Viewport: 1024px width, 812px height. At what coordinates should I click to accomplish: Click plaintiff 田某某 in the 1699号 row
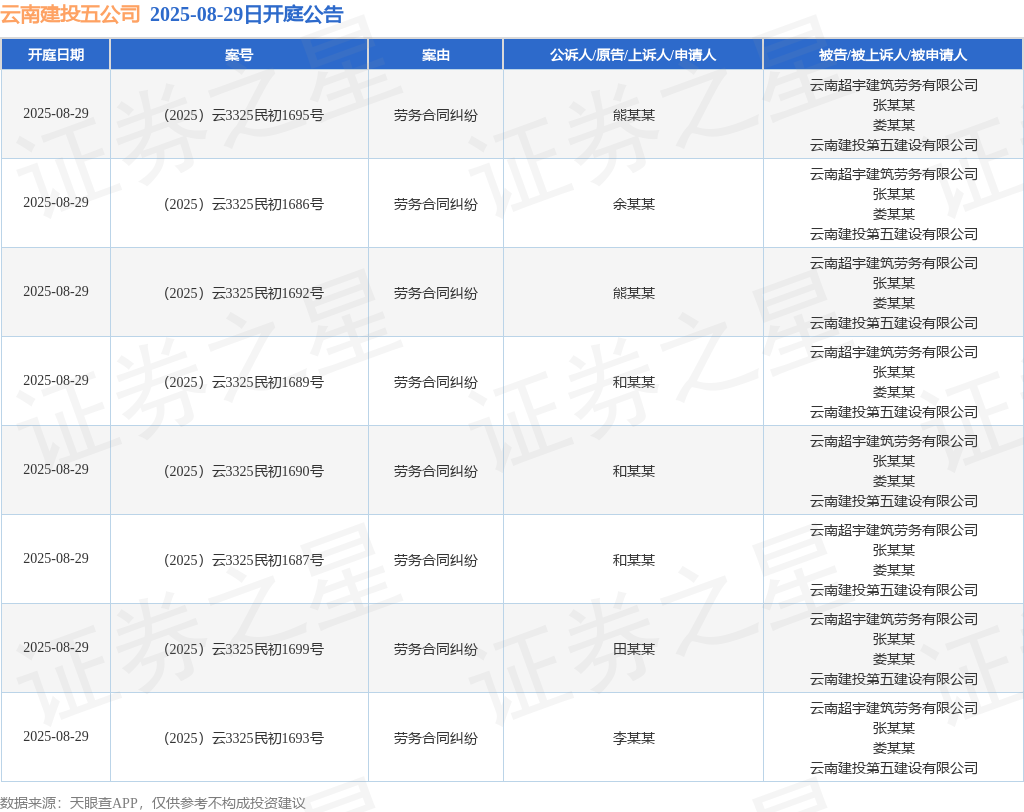pos(633,649)
